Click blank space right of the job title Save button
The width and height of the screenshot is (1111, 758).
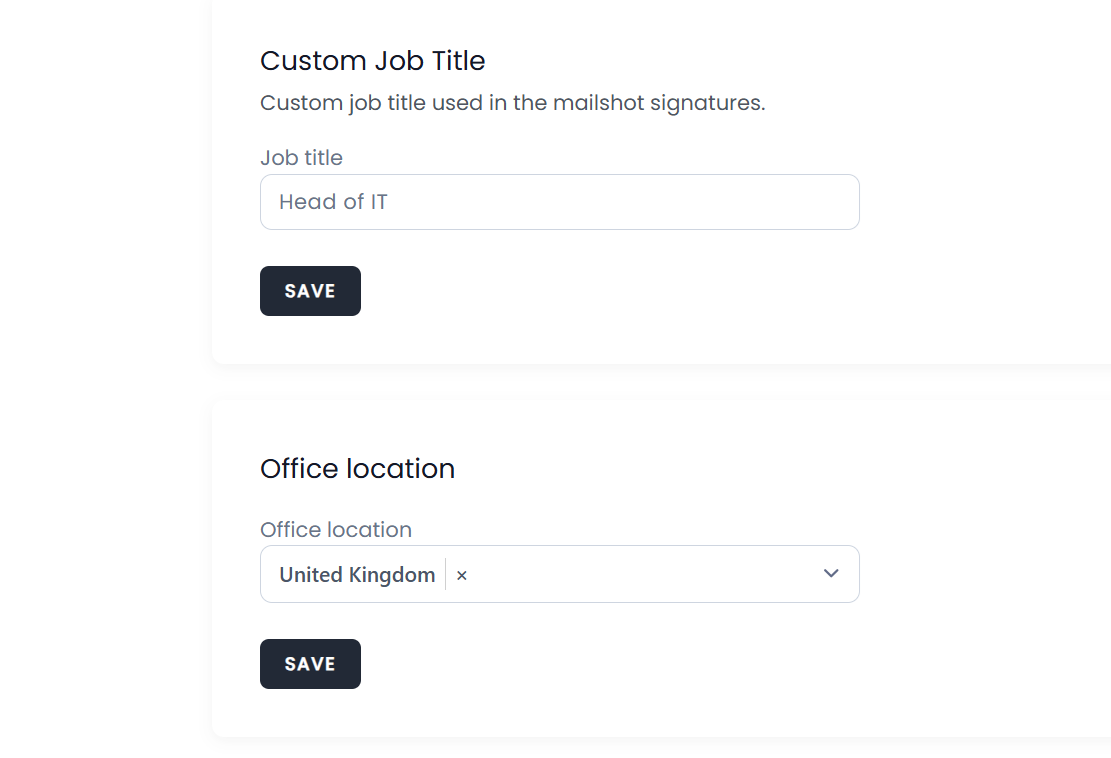pyautogui.click(x=600, y=291)
